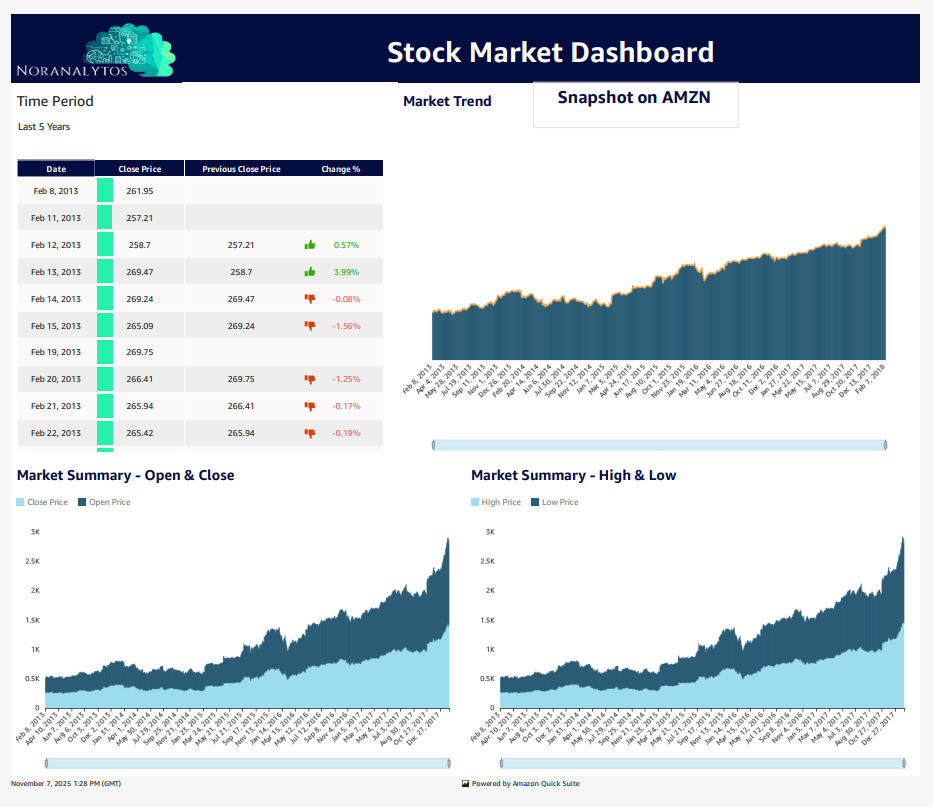Open the Change % column header options

341,168
